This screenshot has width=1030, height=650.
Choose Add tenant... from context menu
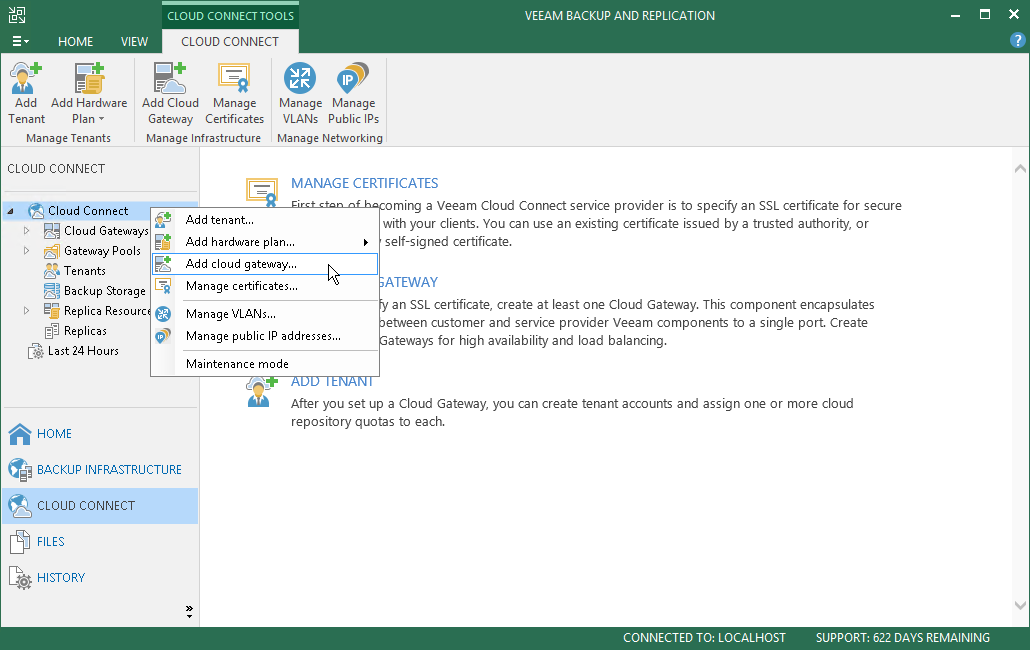click(265, 220)
